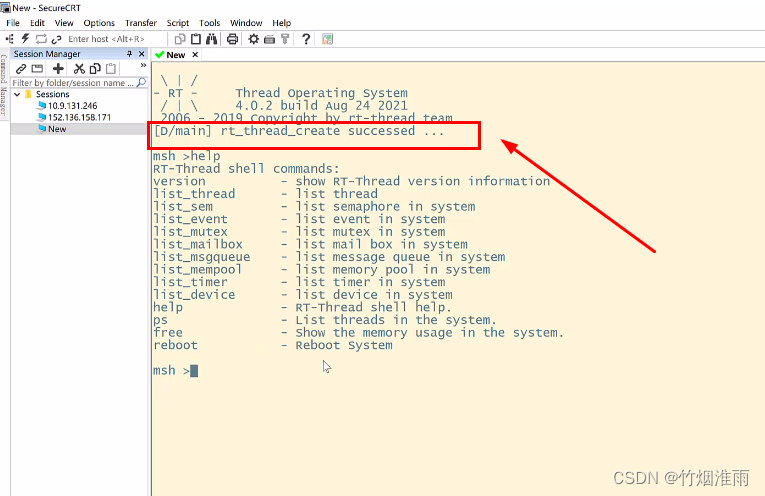The width and height of the screenshot is (765, 496).
Task: Click the public key assistant icon
Action: [x=285, y=39]
